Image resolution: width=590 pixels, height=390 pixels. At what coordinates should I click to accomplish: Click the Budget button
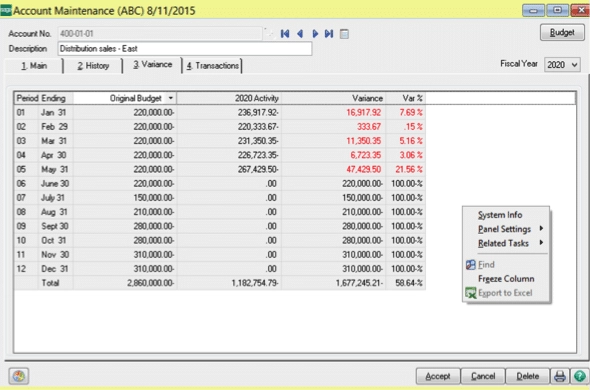[x=562, y=32]
